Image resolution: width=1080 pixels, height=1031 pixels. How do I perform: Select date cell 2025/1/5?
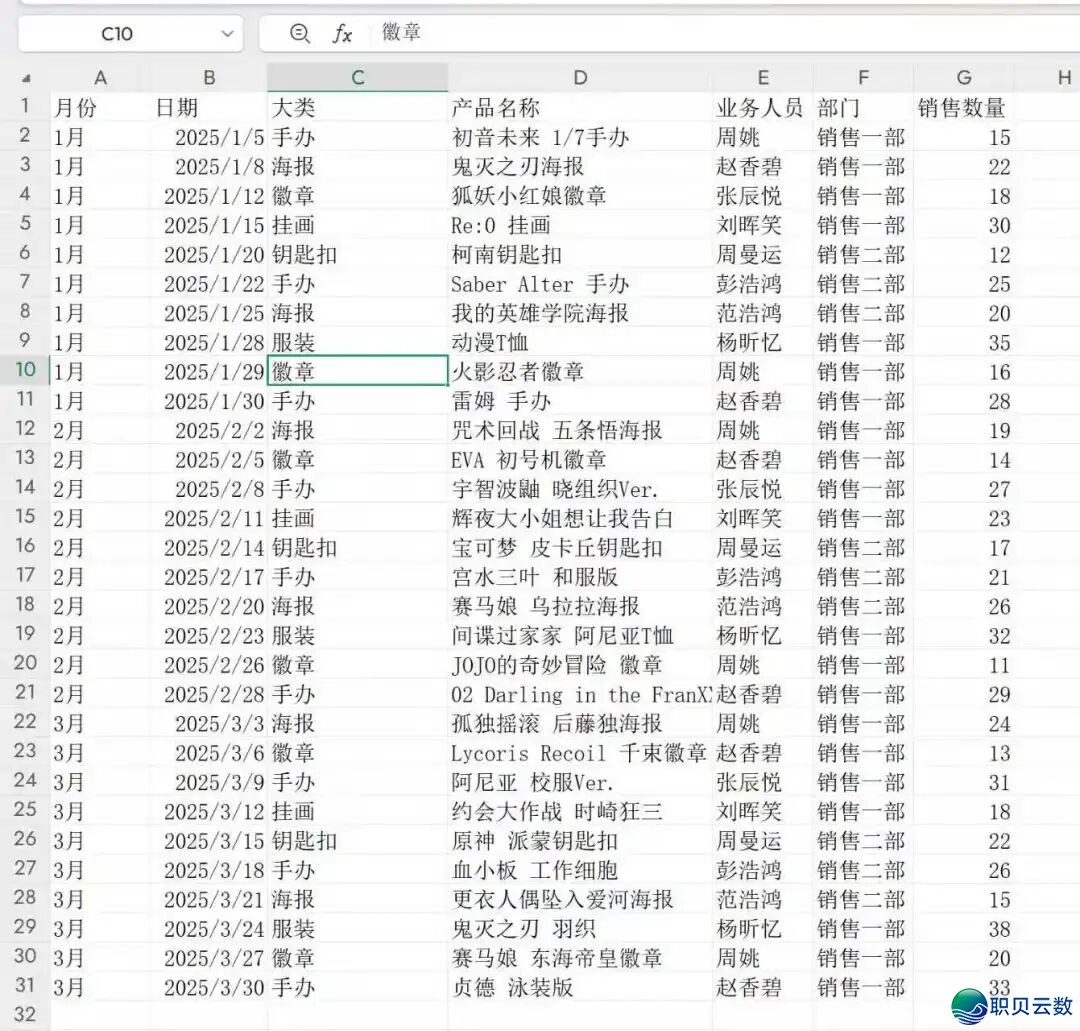(x=209, y=137)
